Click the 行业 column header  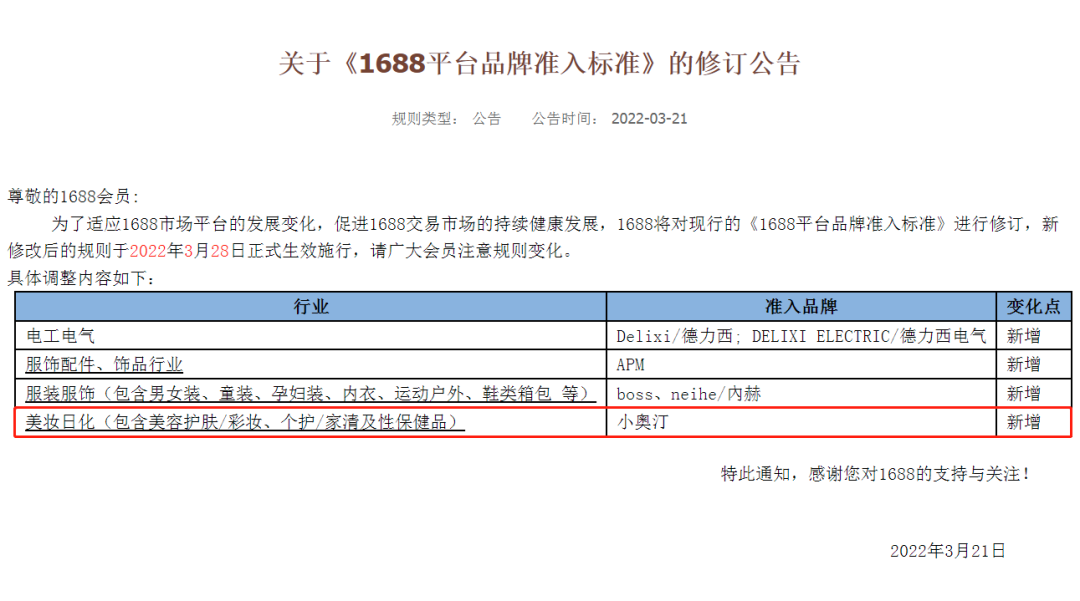[311, 306]
